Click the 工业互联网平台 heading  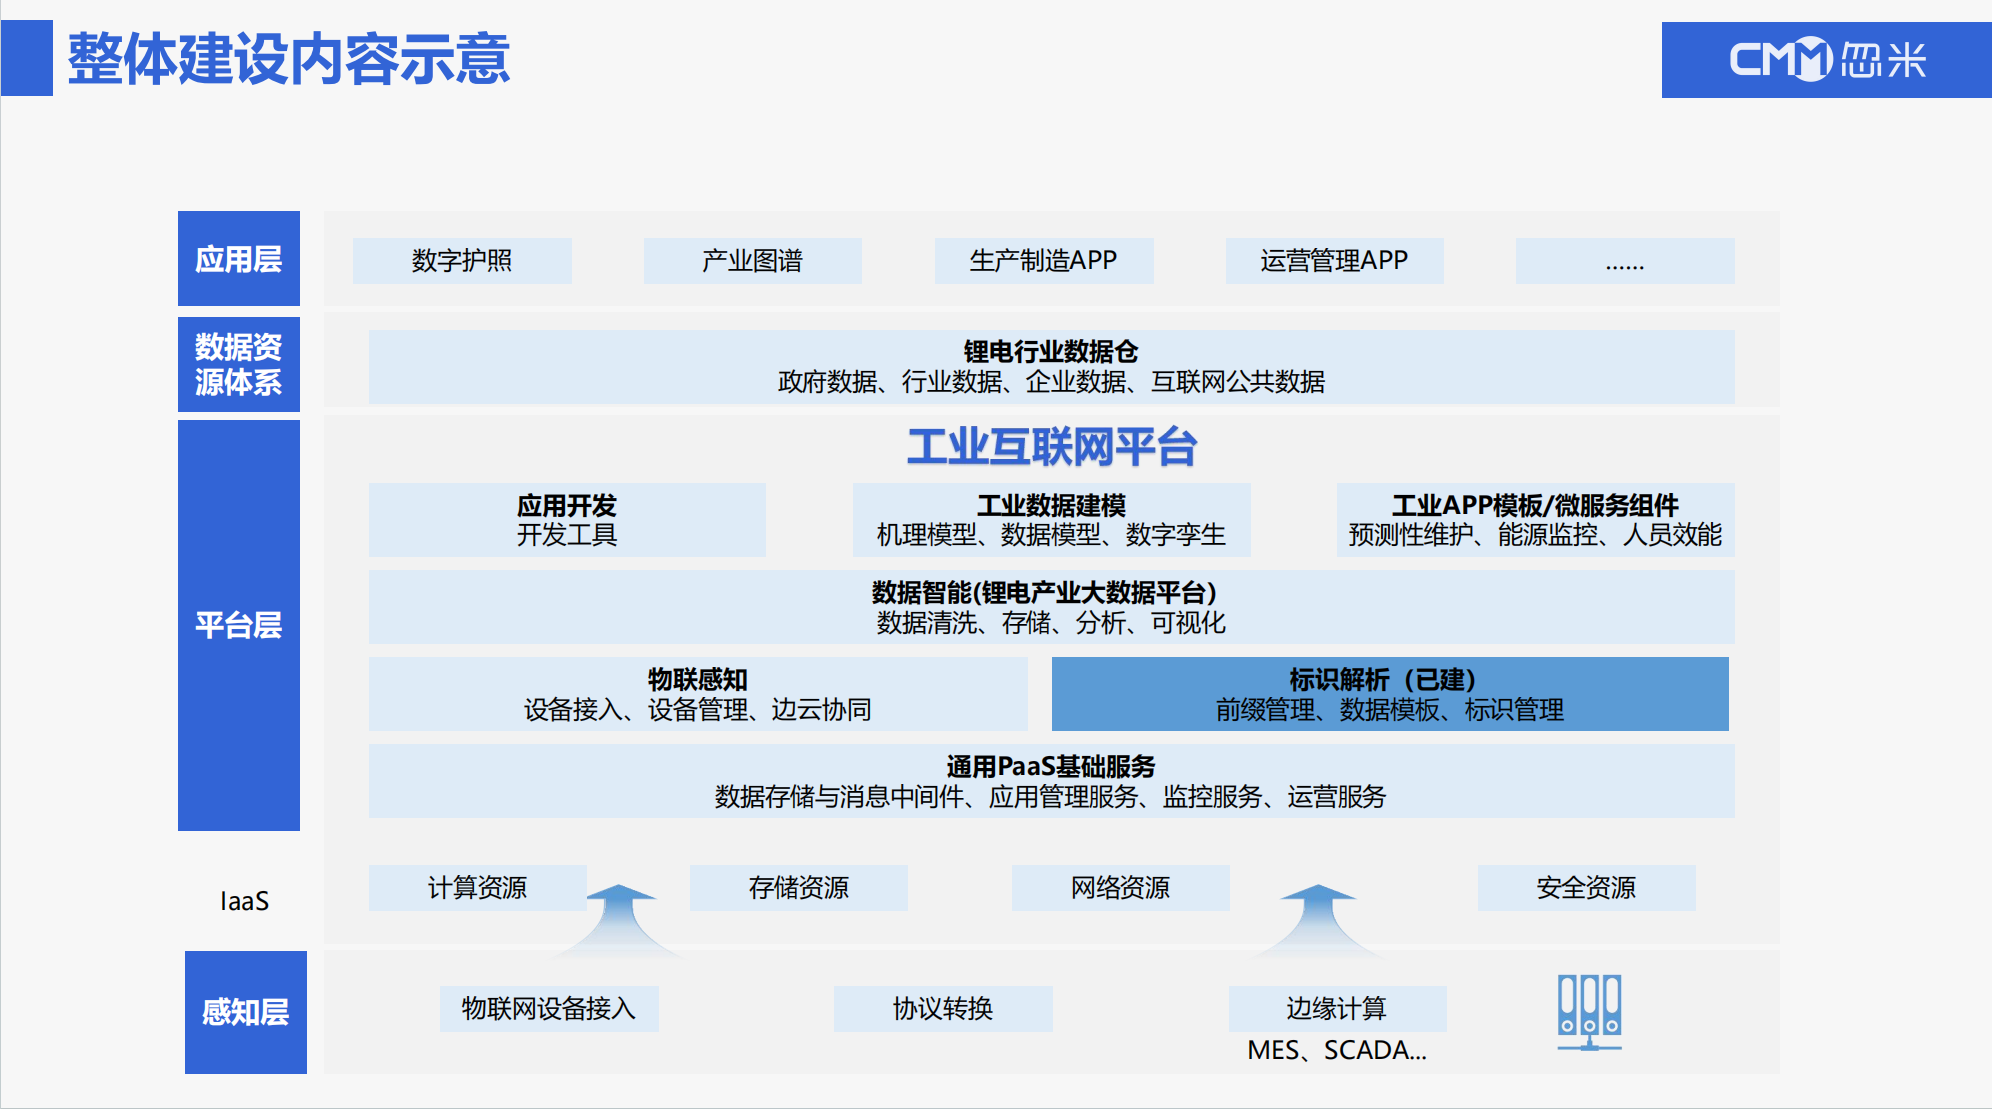tap(1051, 447)
